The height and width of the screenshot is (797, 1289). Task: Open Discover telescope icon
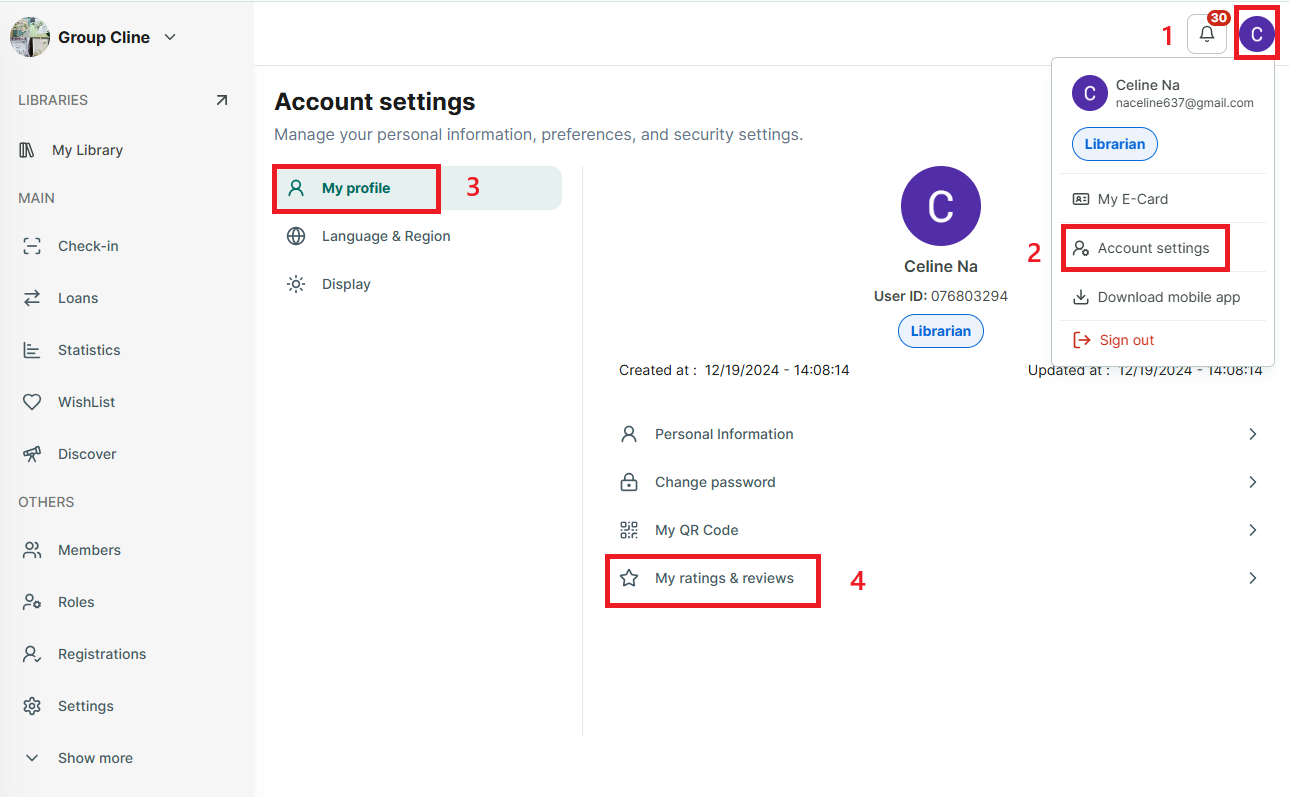tap(32, 454)
